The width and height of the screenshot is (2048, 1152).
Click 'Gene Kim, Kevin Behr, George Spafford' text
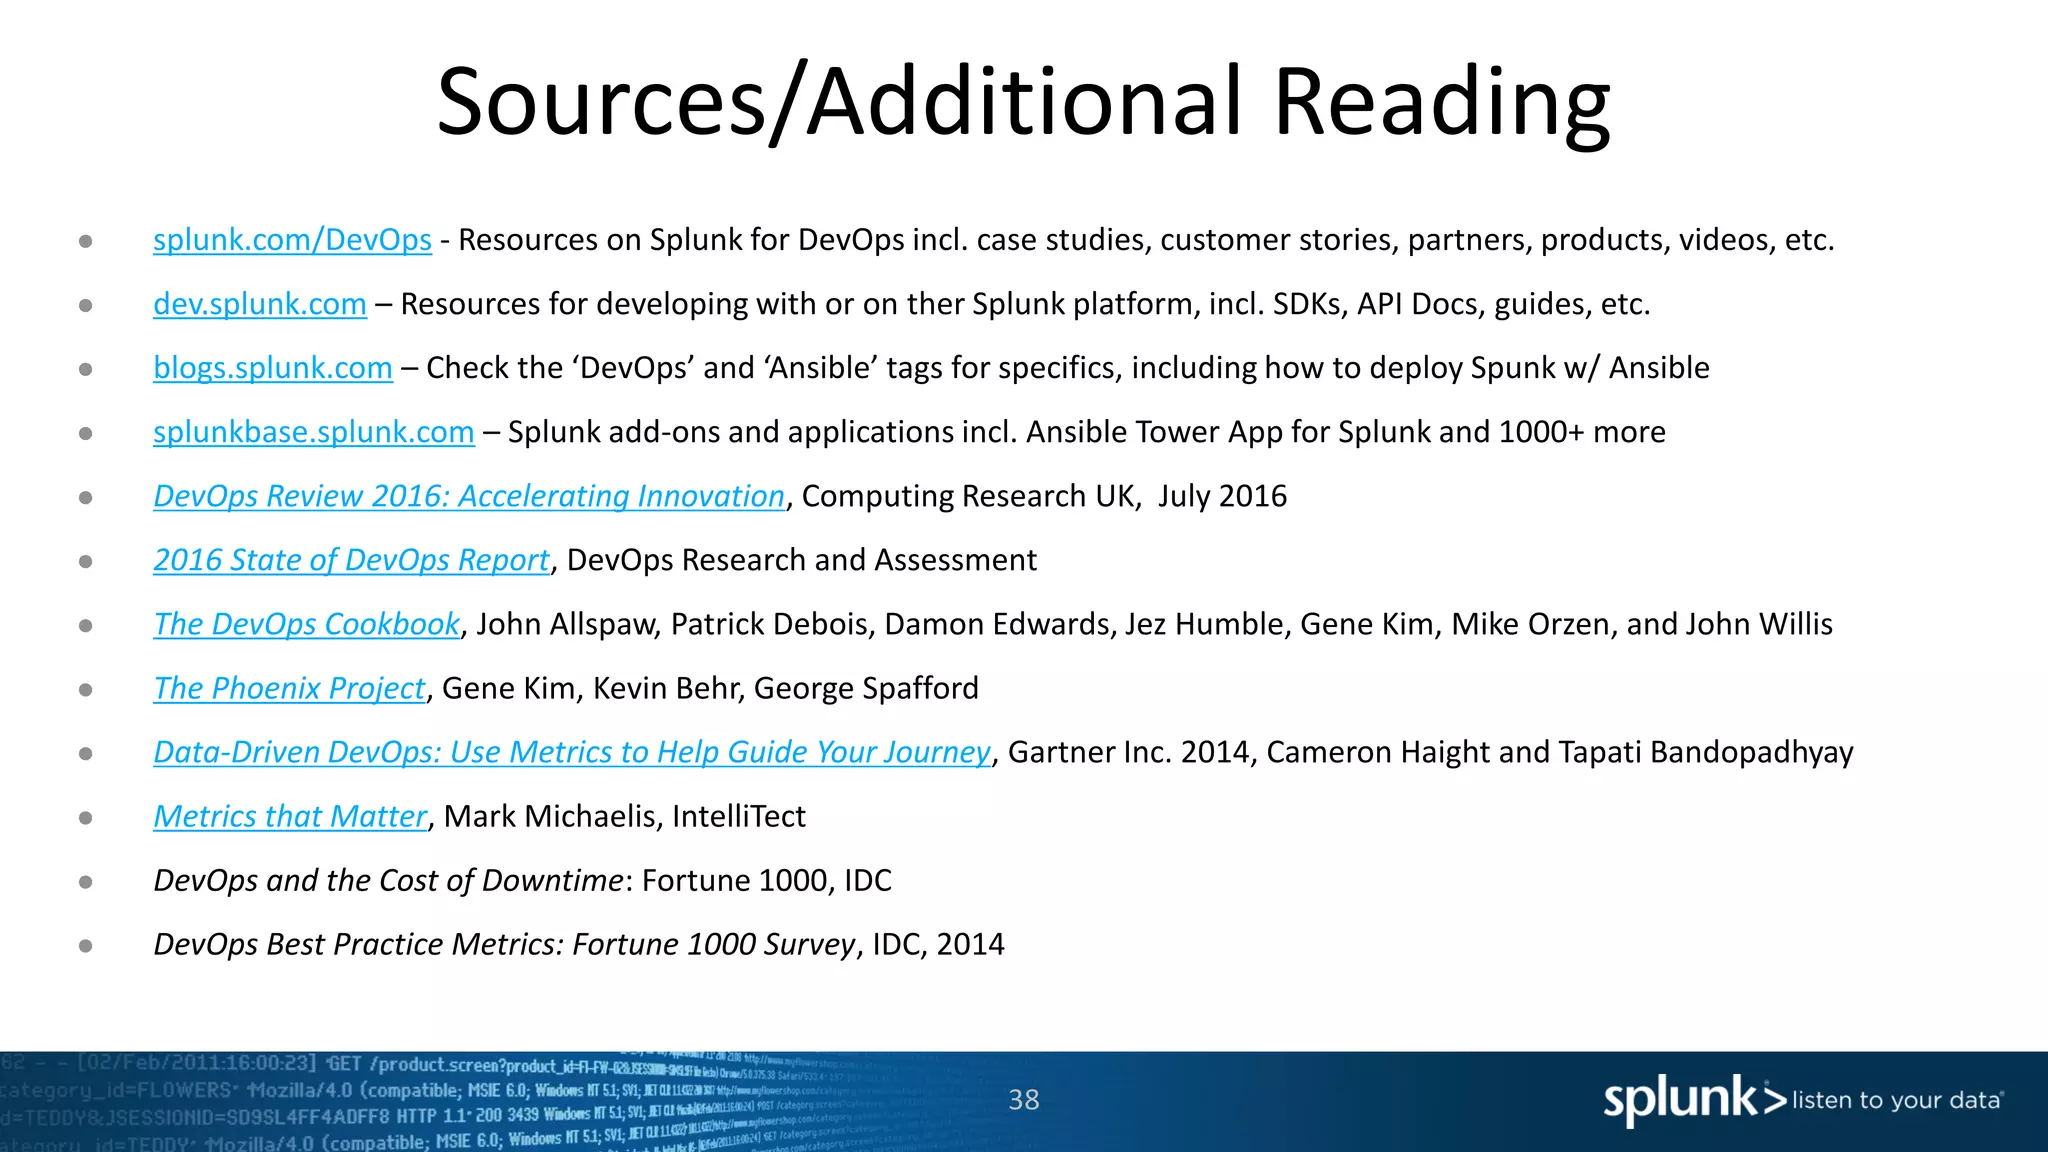[710, 688]
